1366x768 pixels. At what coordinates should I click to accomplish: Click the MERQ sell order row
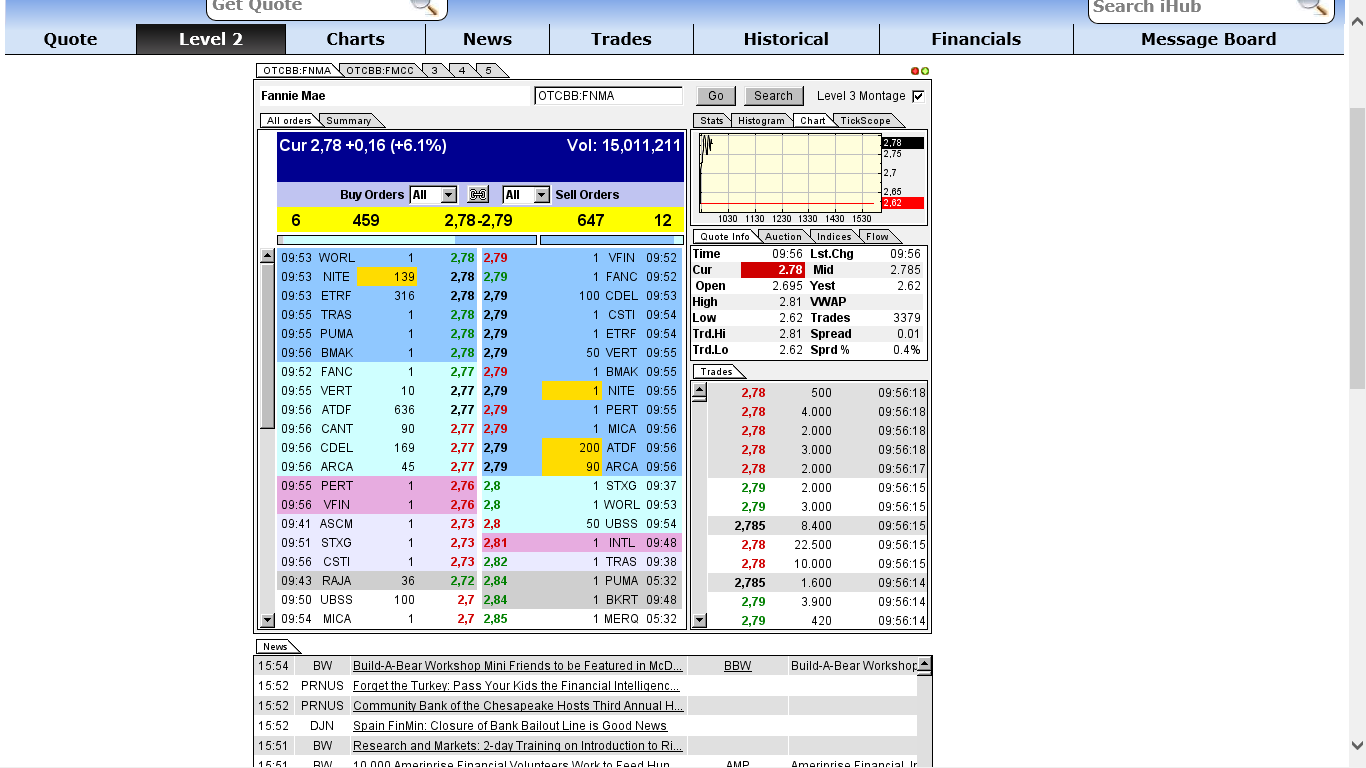point(581,619)
